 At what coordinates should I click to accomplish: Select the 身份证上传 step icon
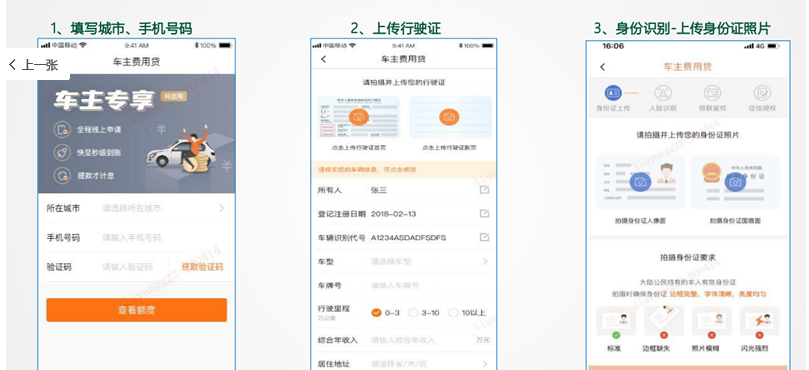point(613,93)
